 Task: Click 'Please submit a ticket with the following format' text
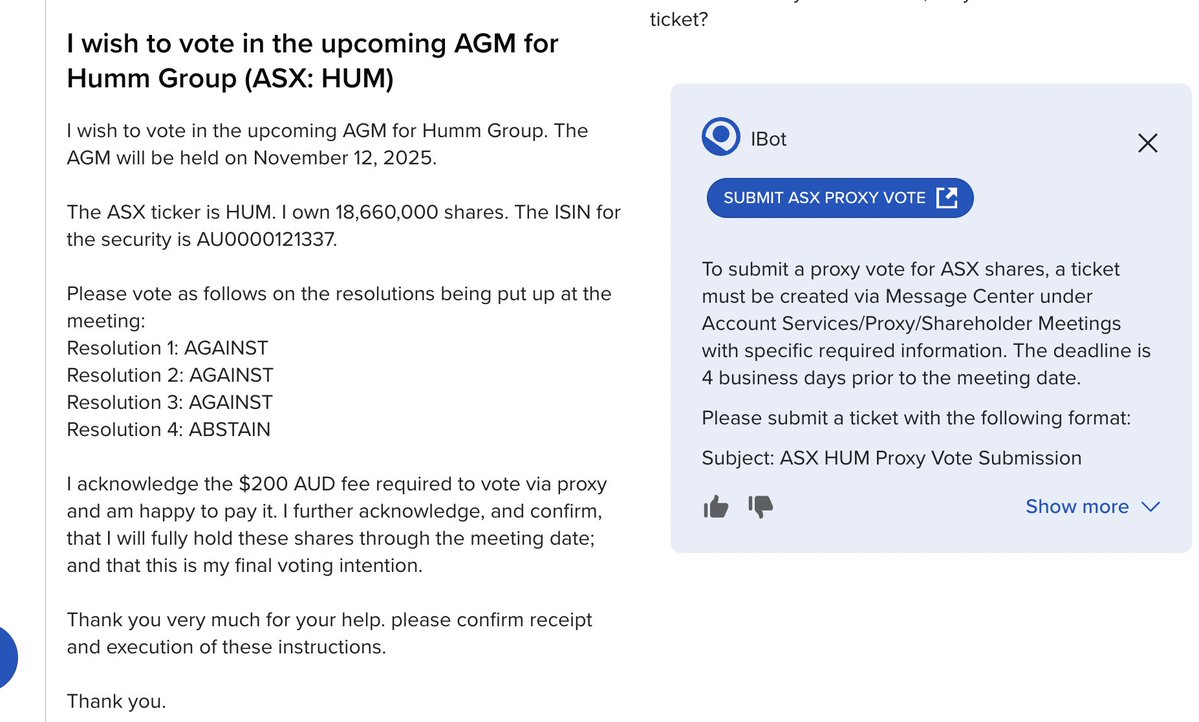[916, 418]
